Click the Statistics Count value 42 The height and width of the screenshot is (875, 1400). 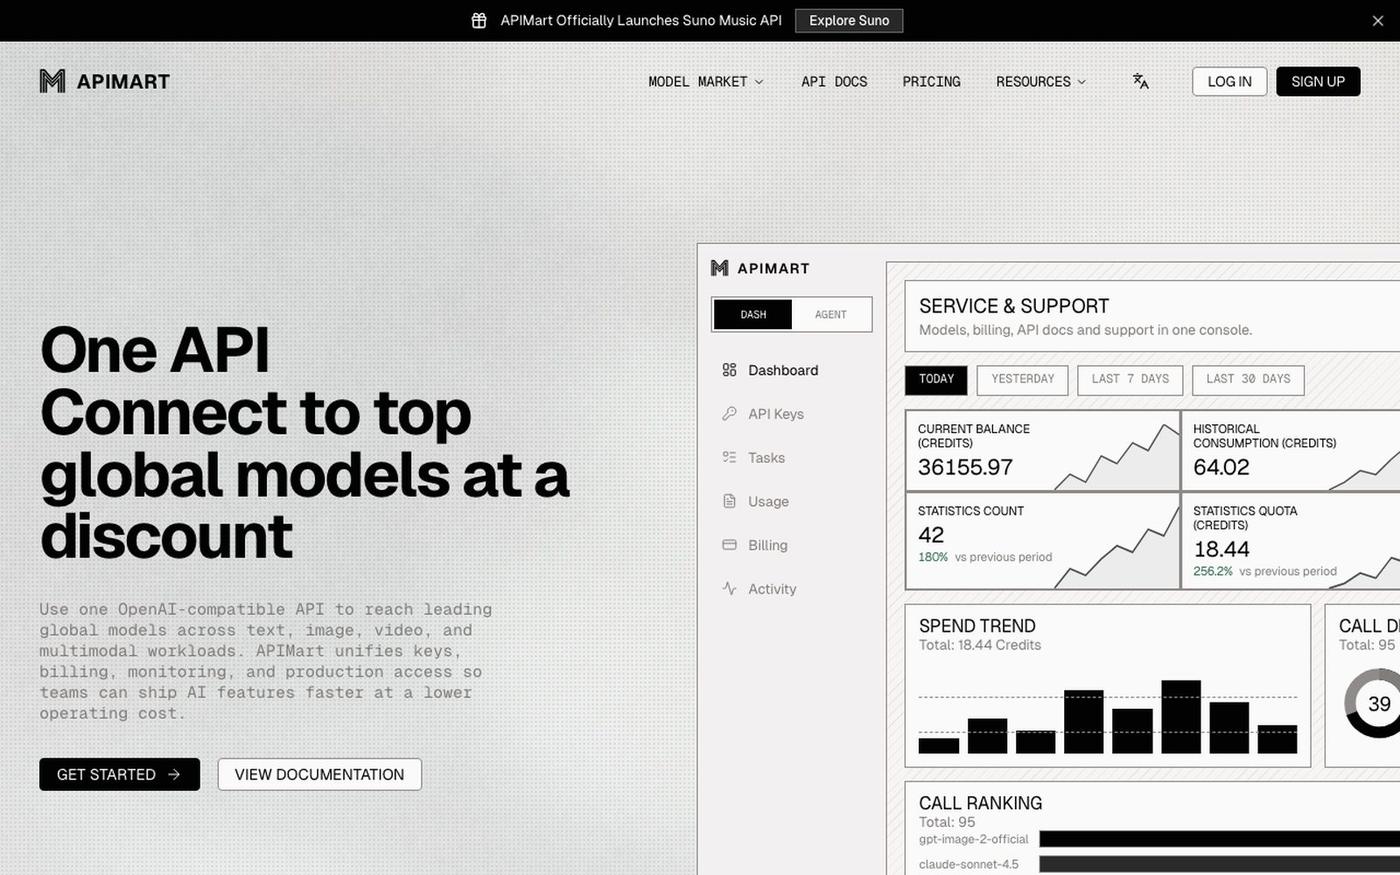(x=931, y=535)
